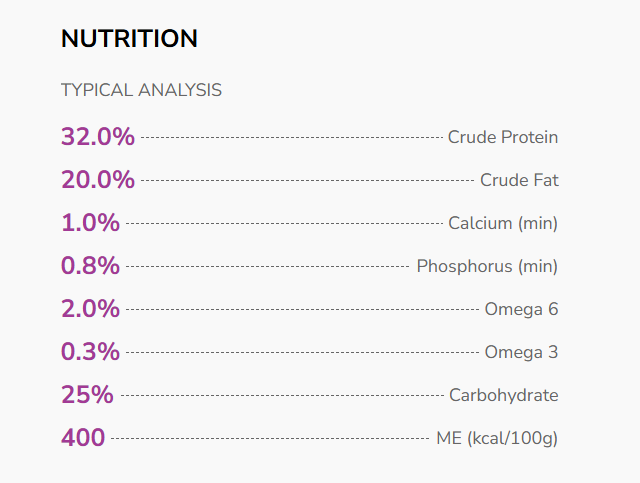Click the NUTRITION heading

pos(129,39)
